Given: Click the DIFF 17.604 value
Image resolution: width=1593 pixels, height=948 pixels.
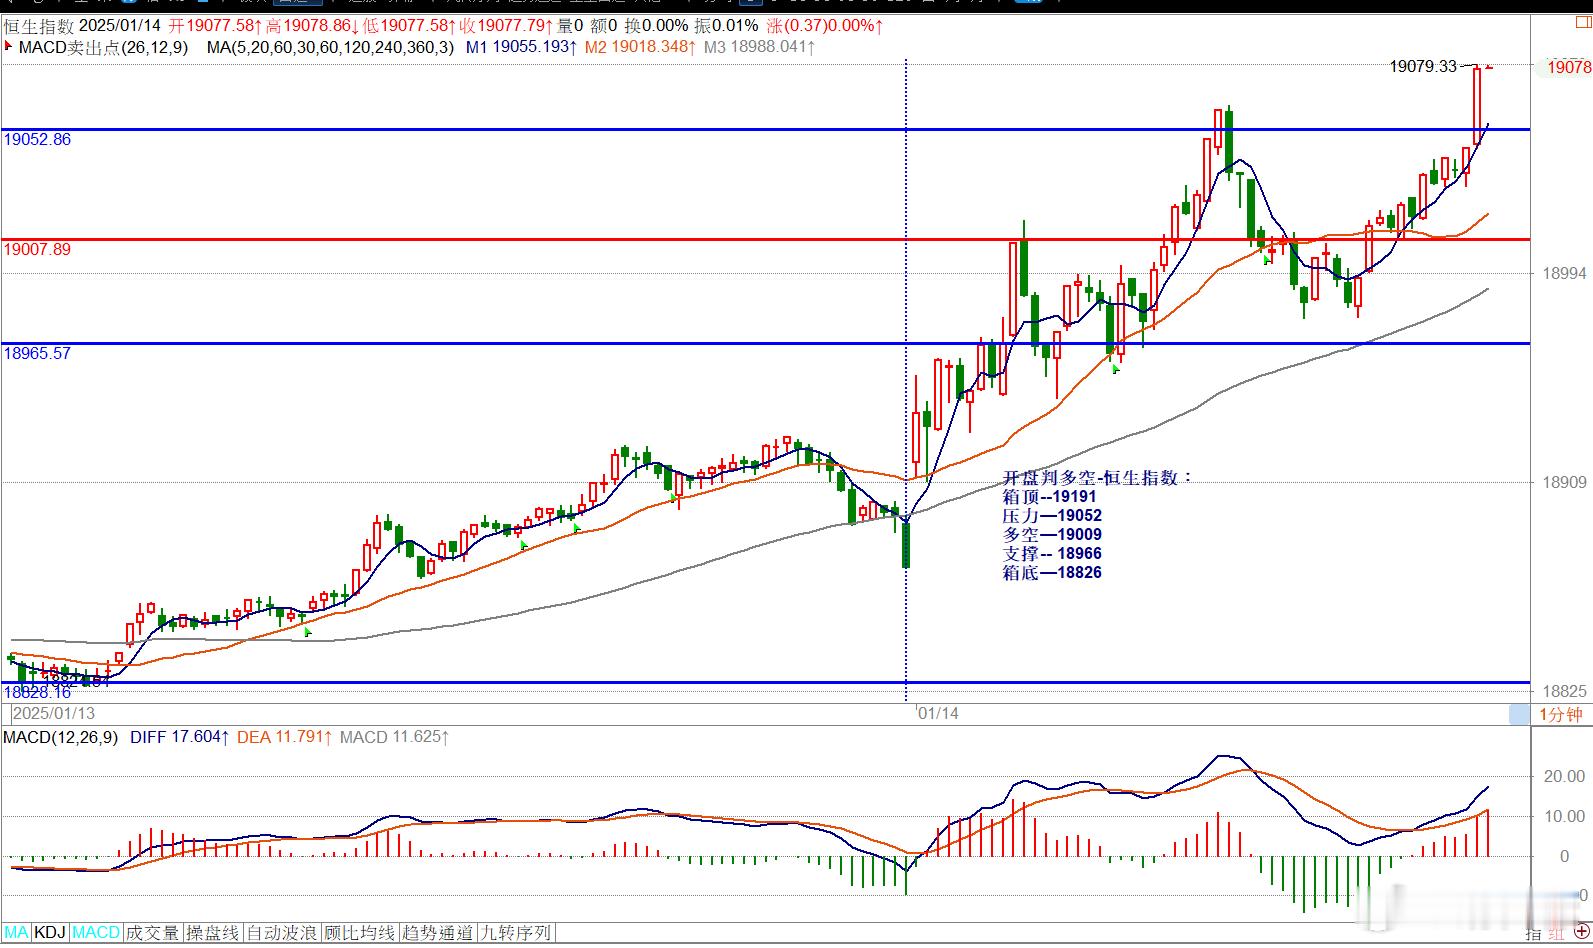Looking at the screenshot, I should pyautogui.click(x=180, y=737).
